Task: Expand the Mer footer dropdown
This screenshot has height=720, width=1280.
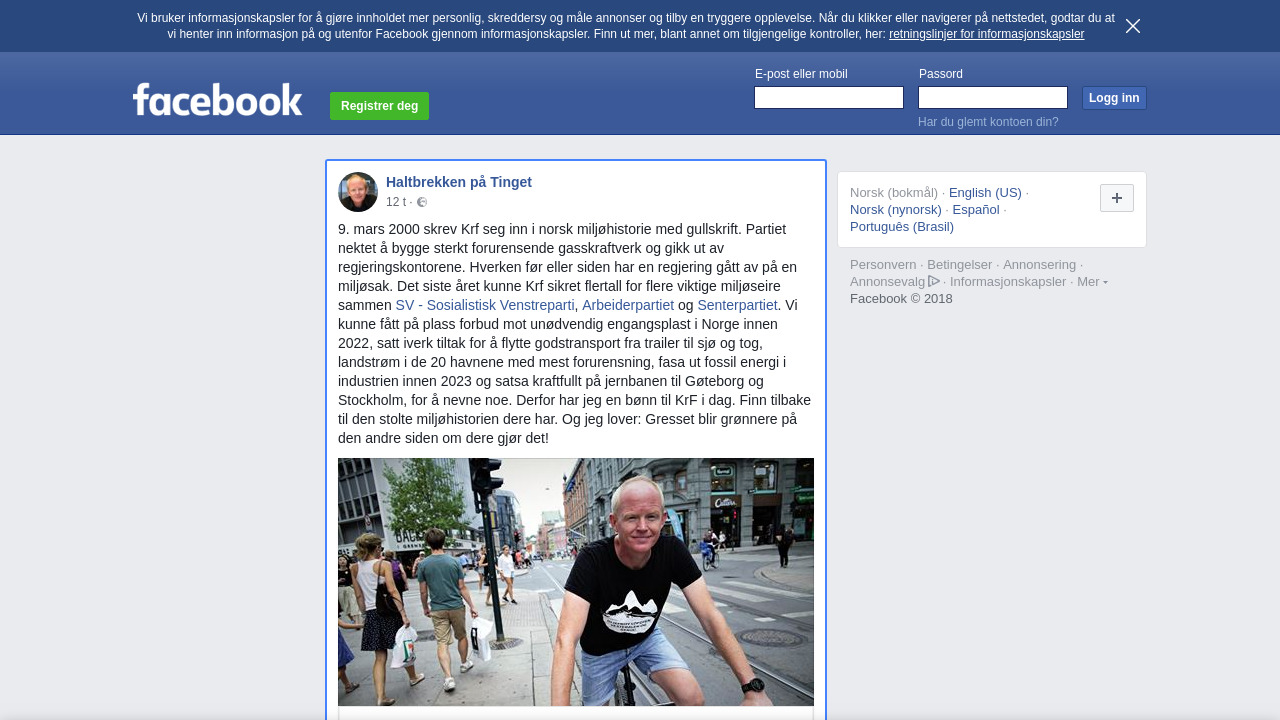Action: [x=1092, y=282]
